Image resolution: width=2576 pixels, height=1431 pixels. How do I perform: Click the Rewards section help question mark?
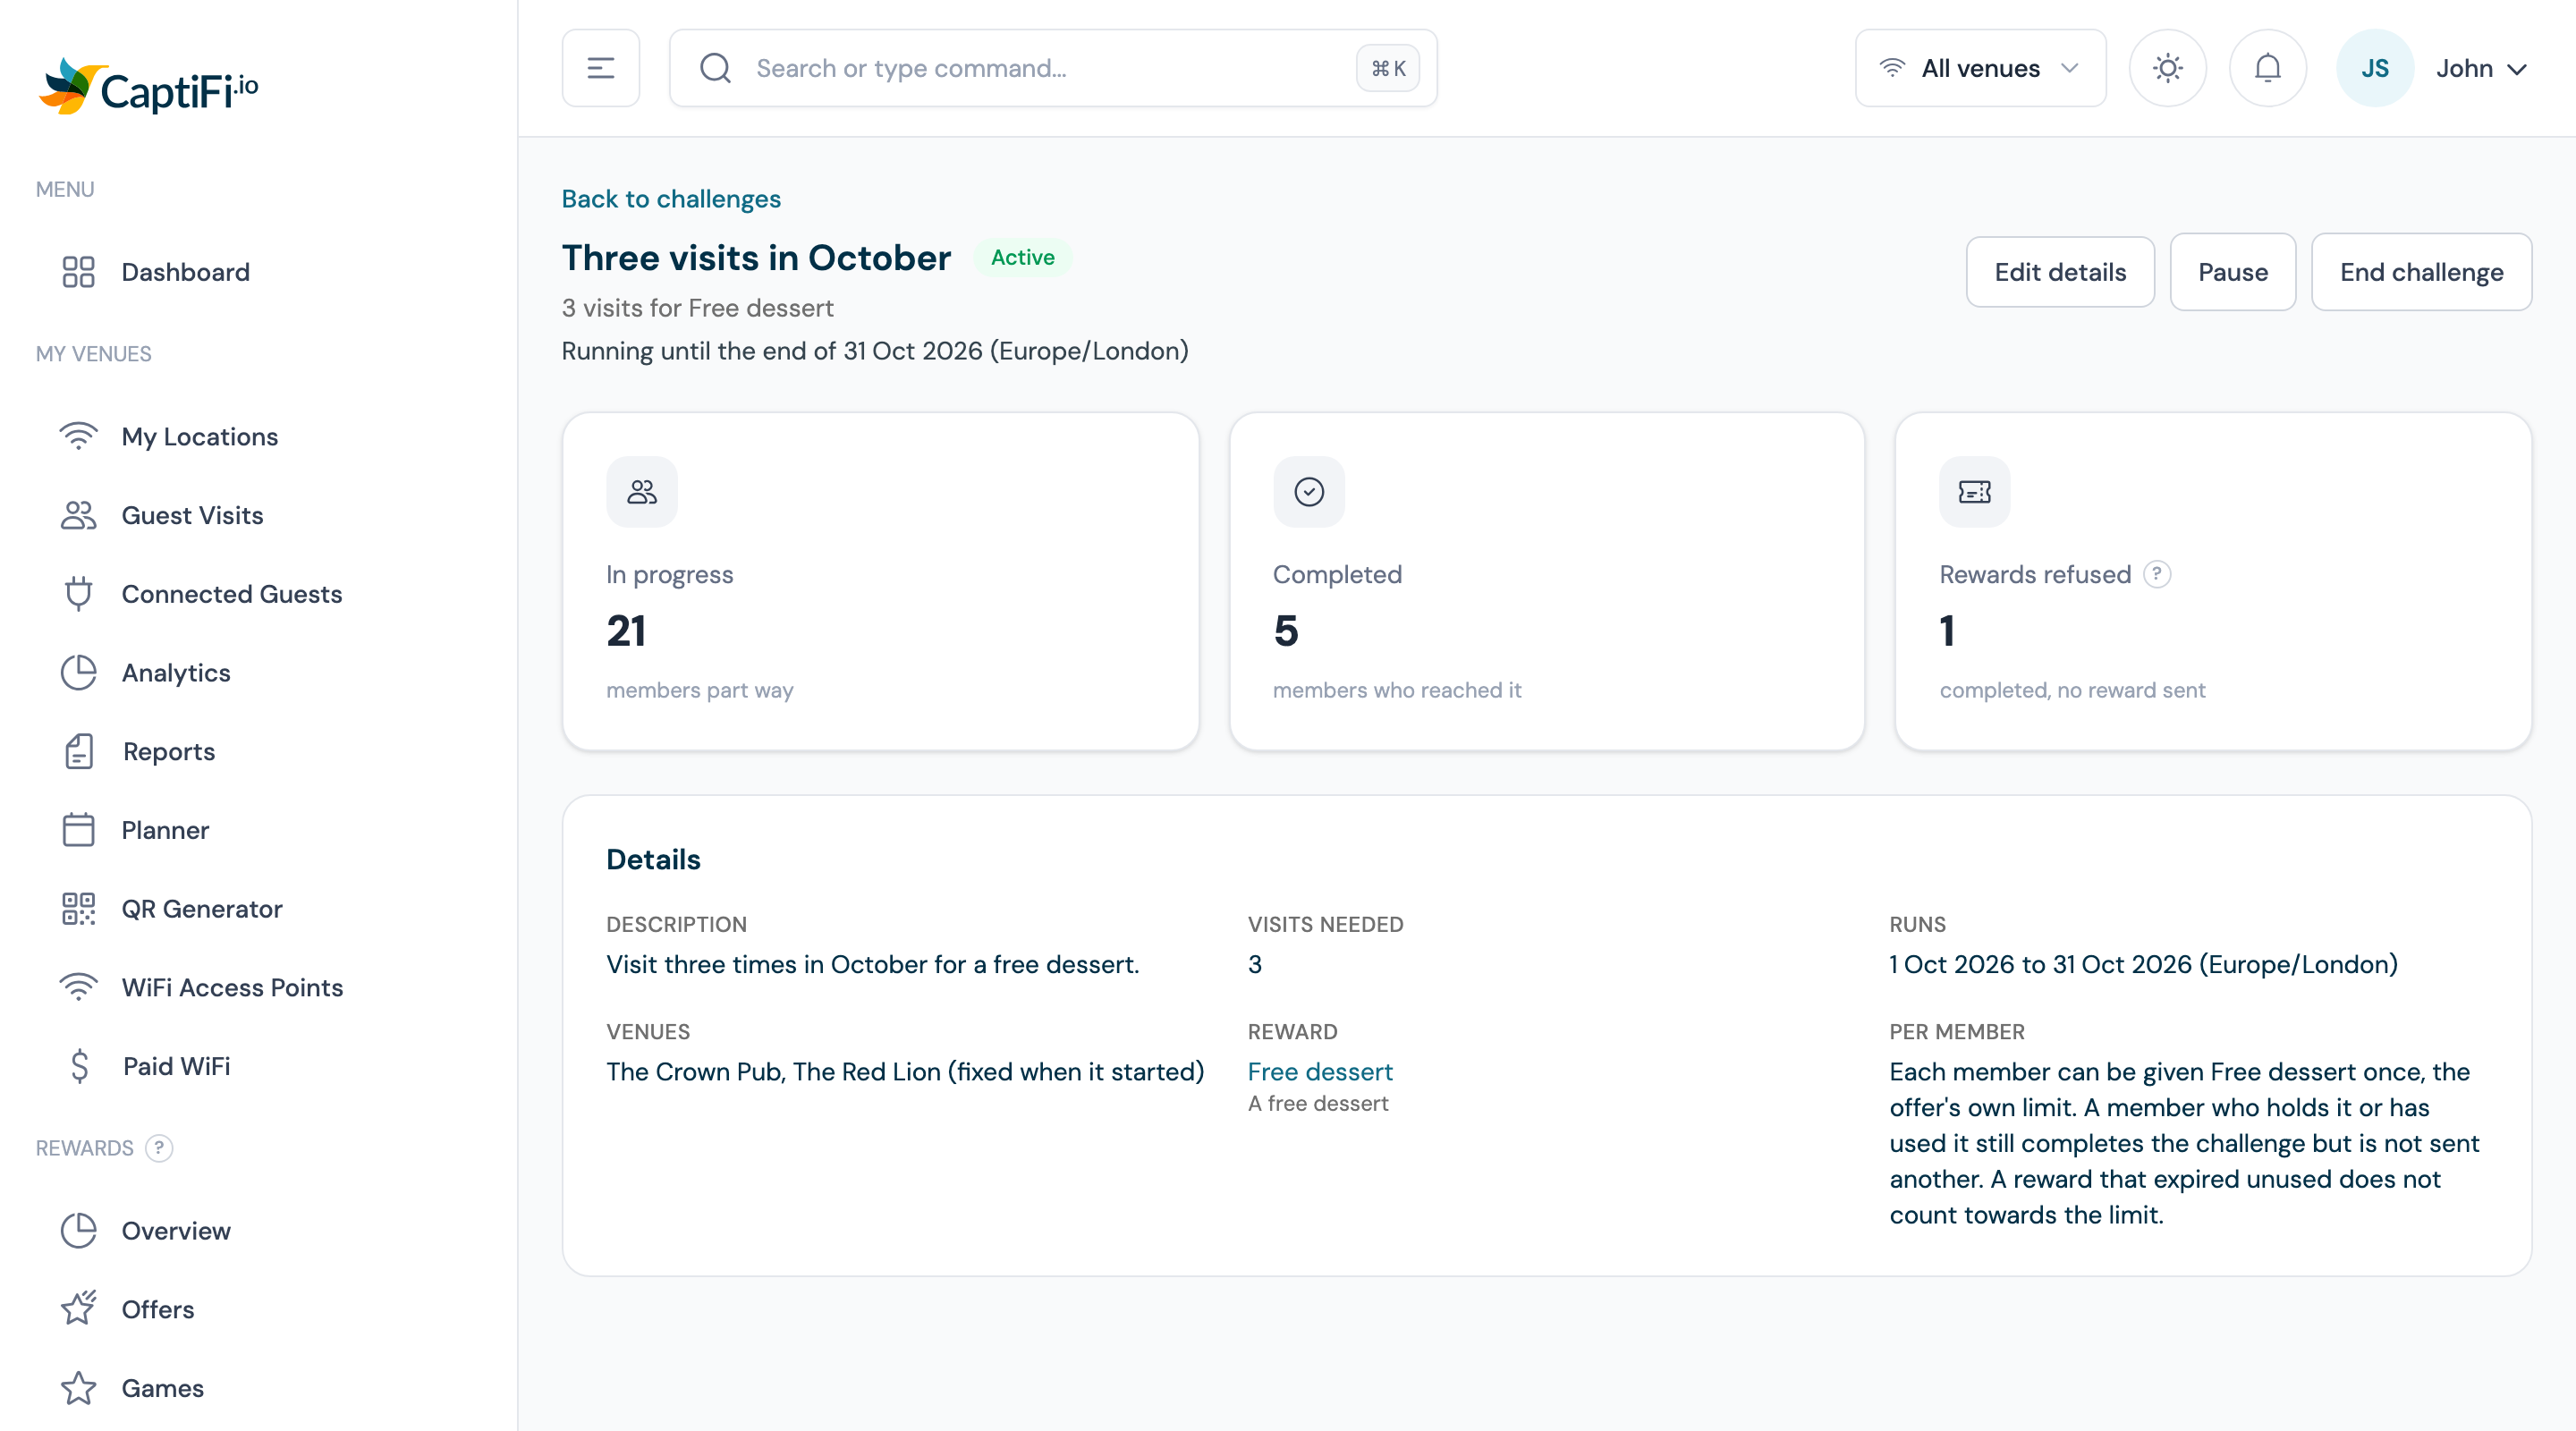coord(159,1148)
